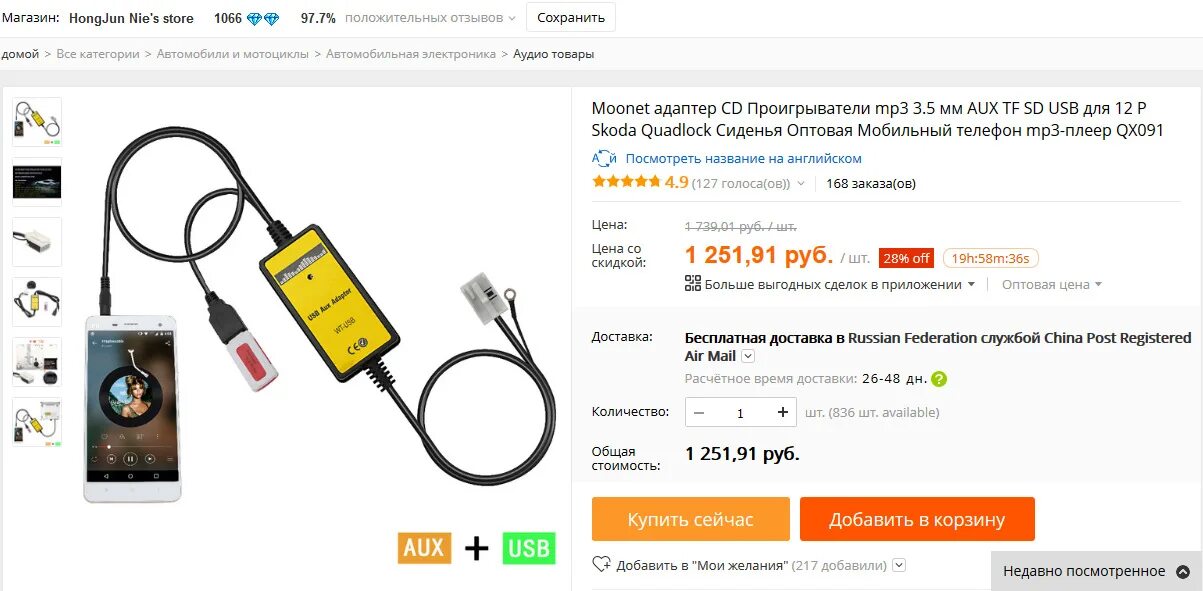Viewport: 1203px width, 591px height.
Task: Click the green delivery time help icon
Action: pyautogui.click(x=939, y=379)
